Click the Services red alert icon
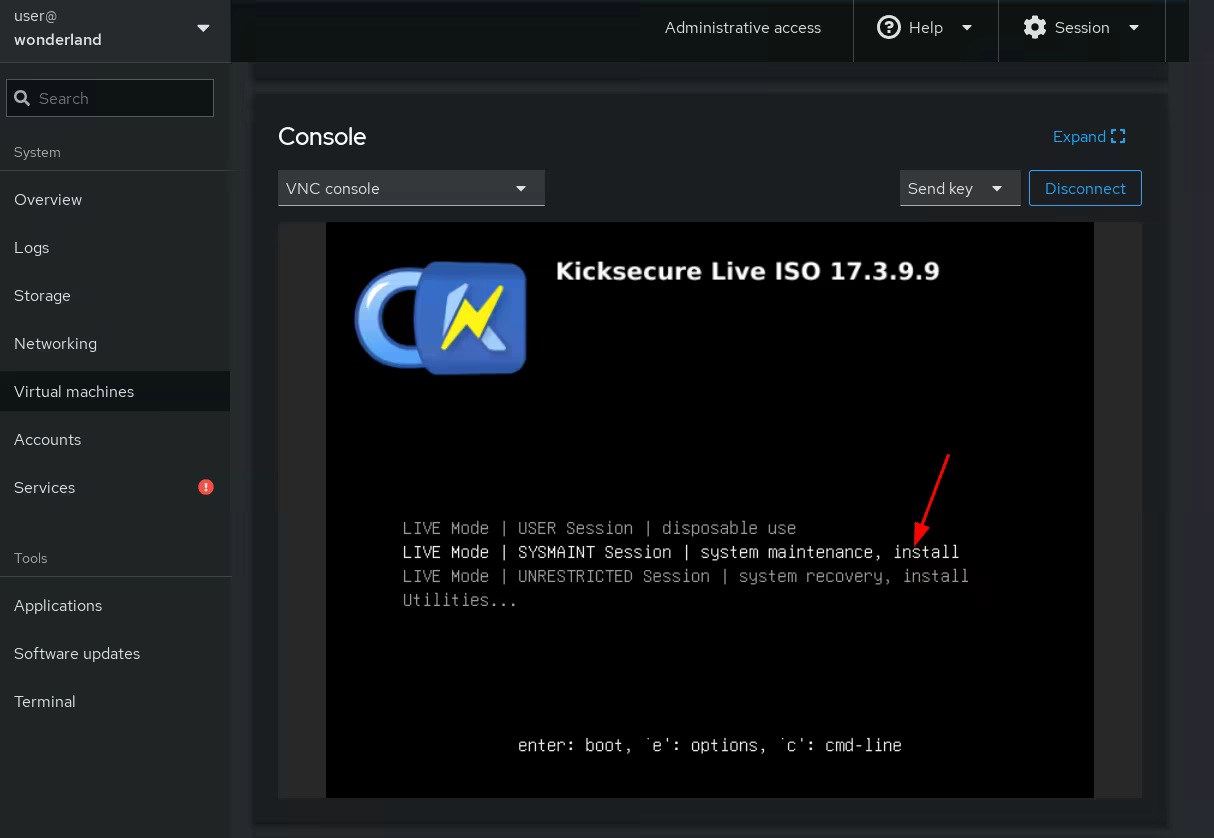This screenshot has width=1214, height=838. [206, 487]
